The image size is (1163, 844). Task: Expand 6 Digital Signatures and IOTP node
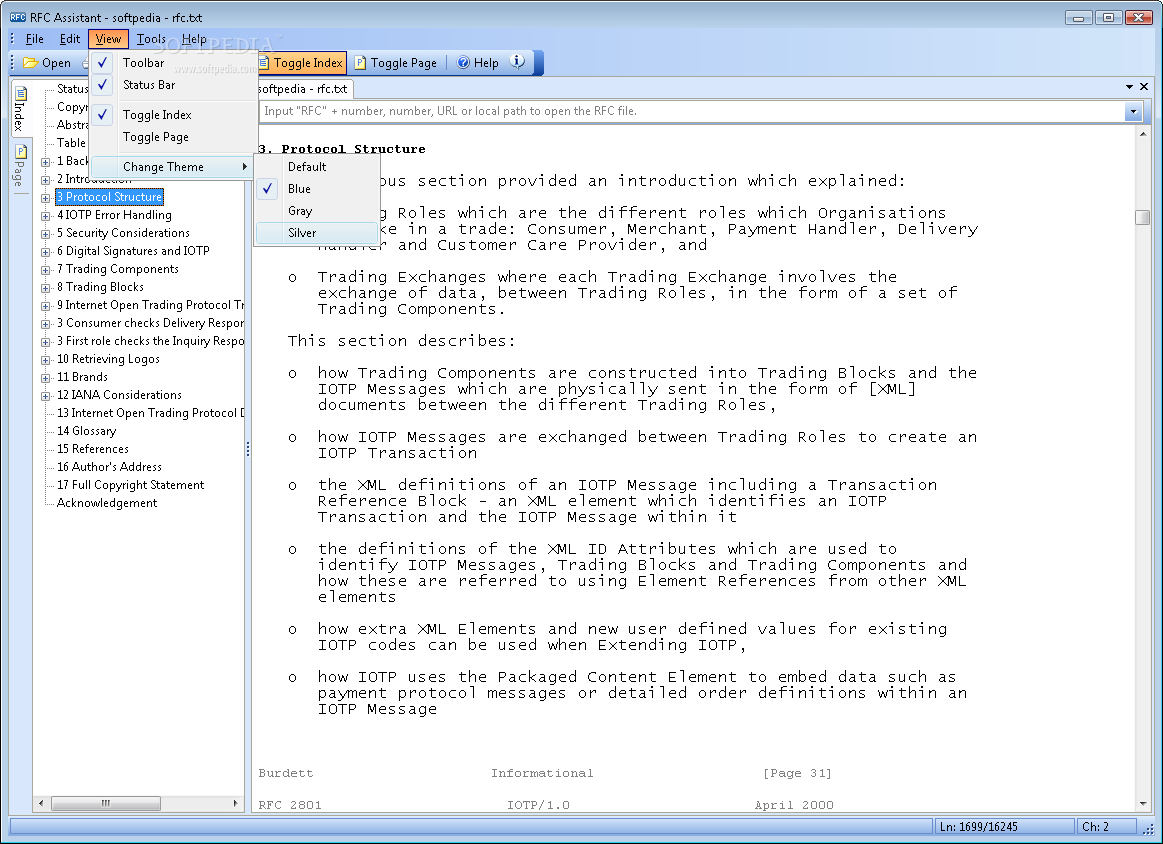[x=45, y=251]
